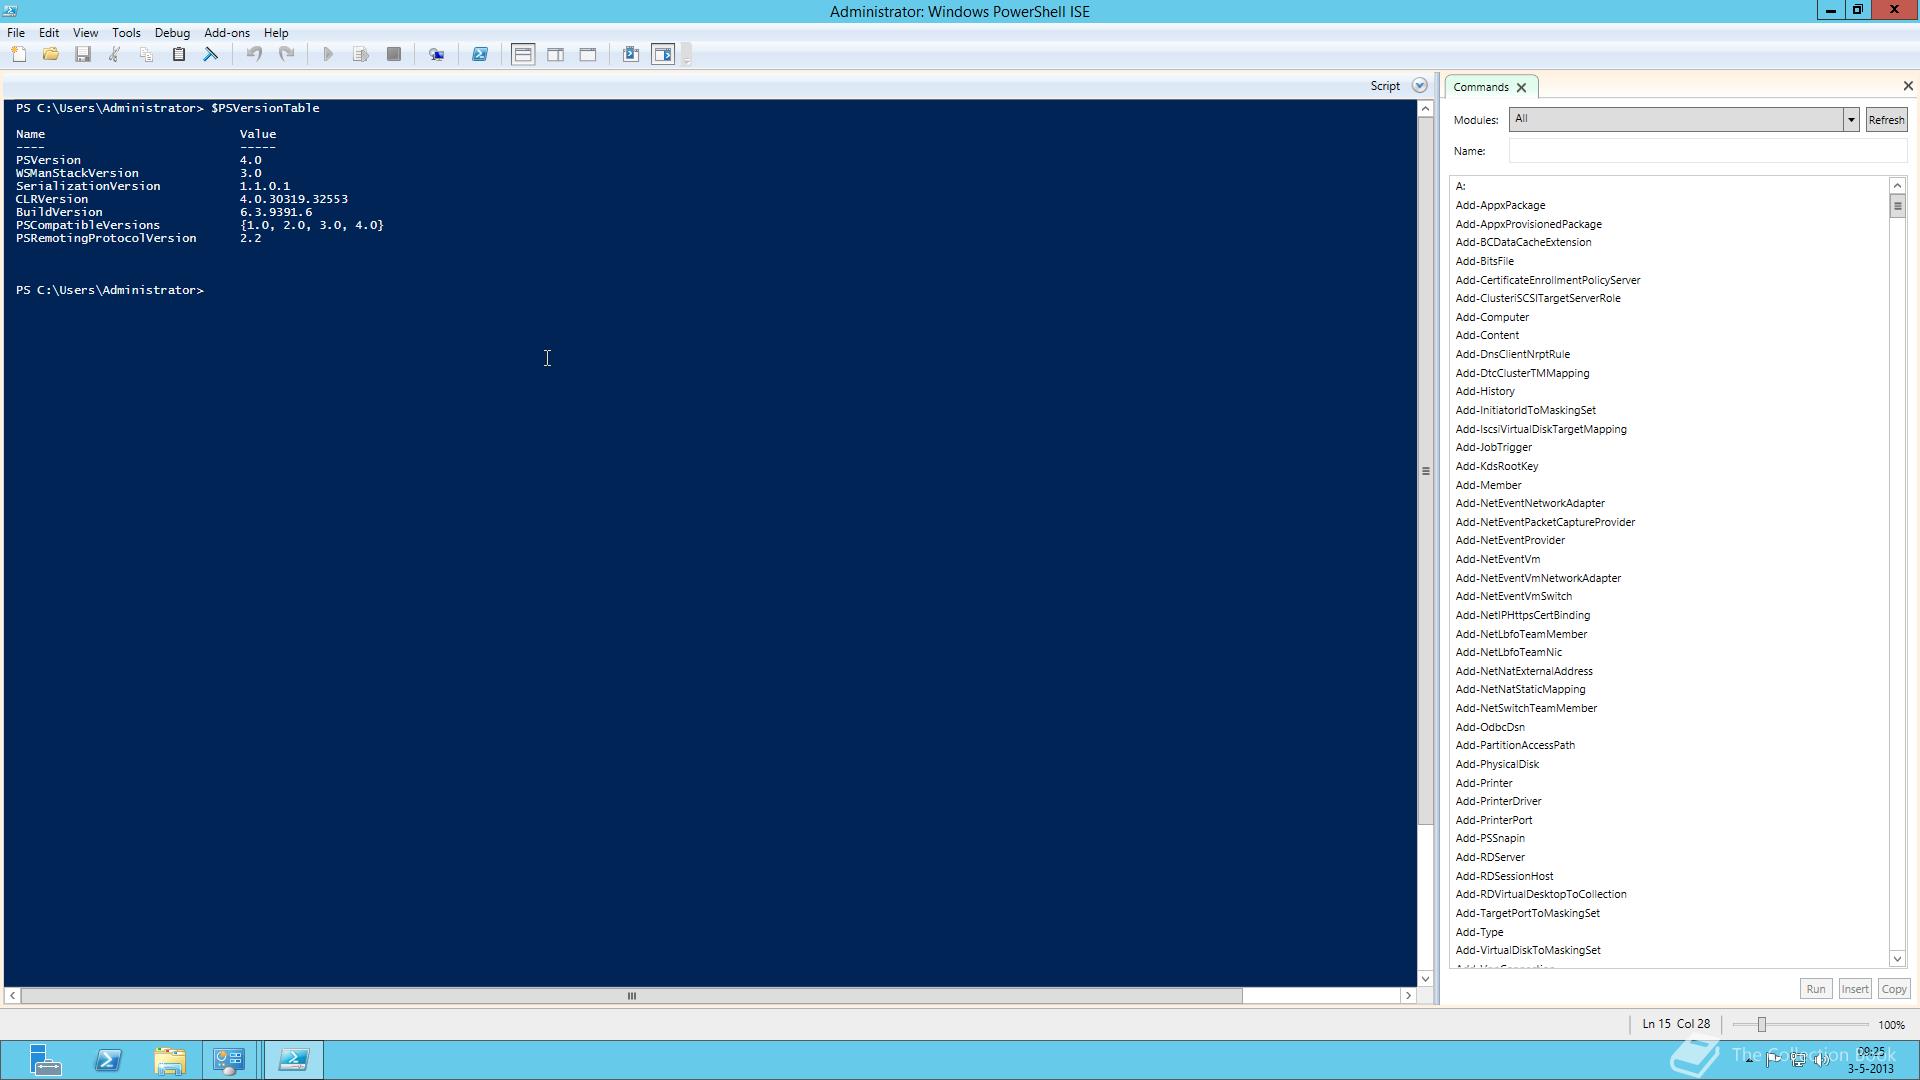
Task: Open Server Manager from taskbar
Action: coord(45,1060)
